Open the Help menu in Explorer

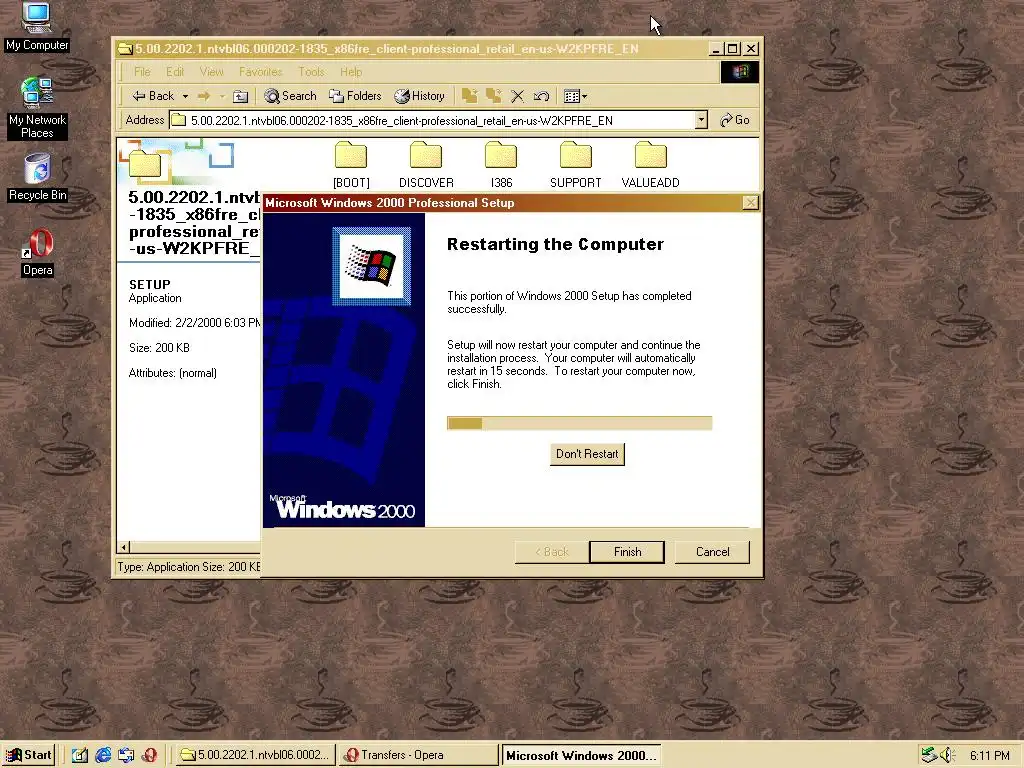[351, 72]
